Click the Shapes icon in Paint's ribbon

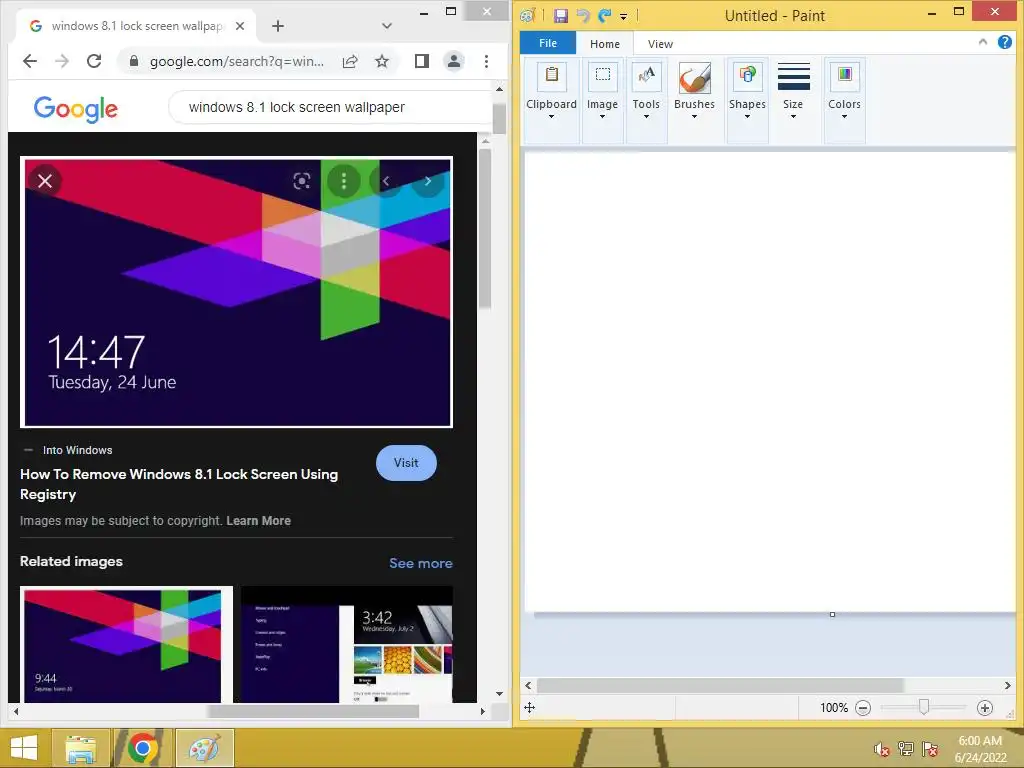(x=747, y=75)
